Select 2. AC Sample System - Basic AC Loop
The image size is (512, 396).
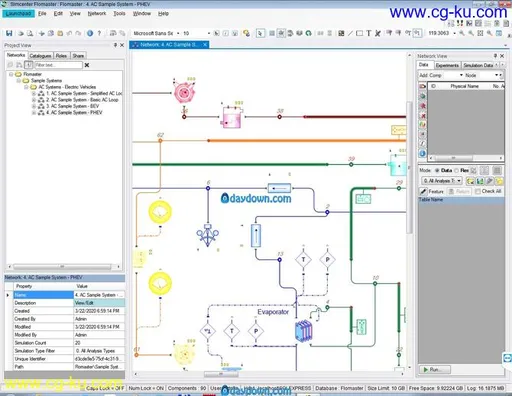click(82, 100)
